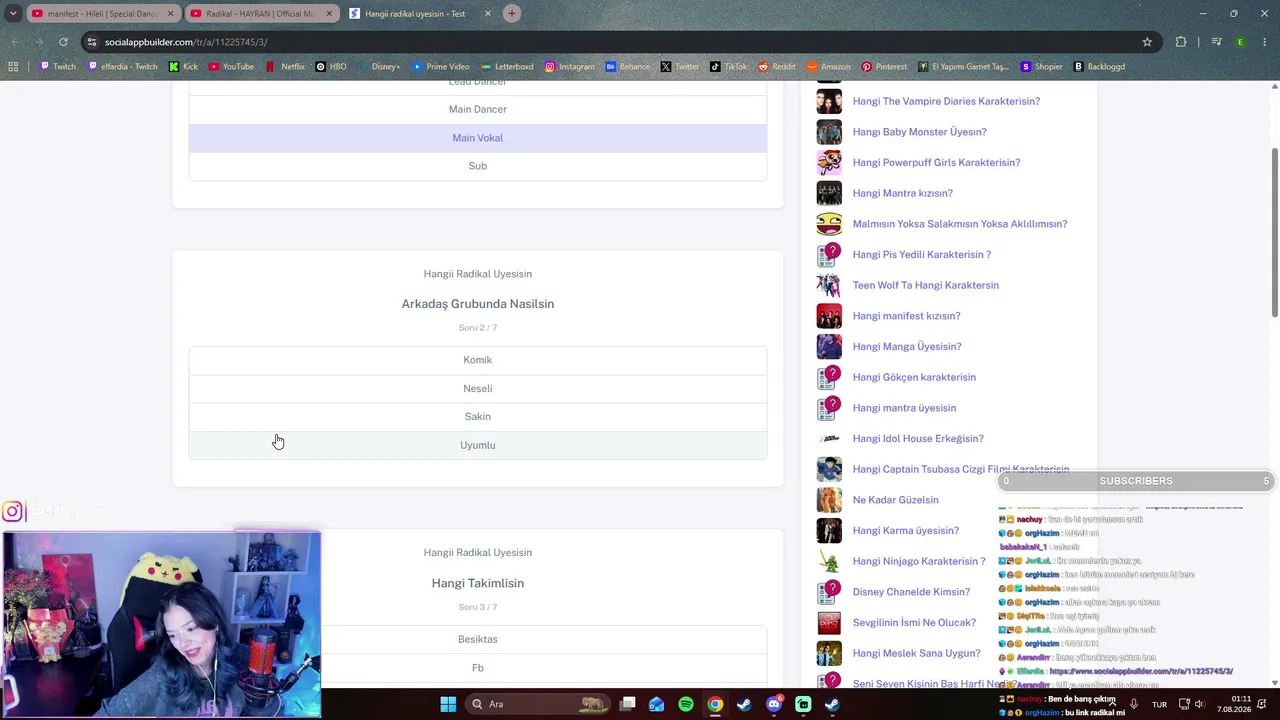Open the Hangi Baby Monster Üyesin test
The height and width of the screenshot is (720, 1280).
pyautogui.click(x=919, y=132)
